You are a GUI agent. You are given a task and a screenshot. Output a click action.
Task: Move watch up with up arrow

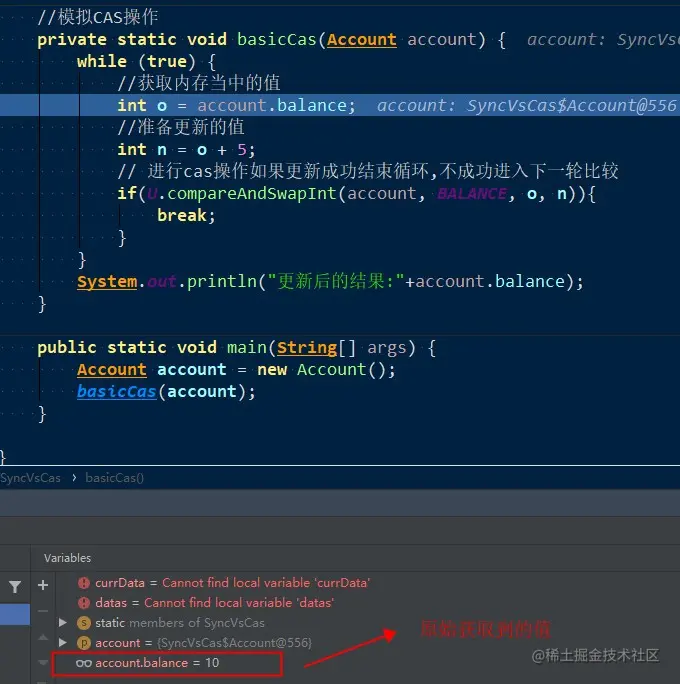[43, 637]
